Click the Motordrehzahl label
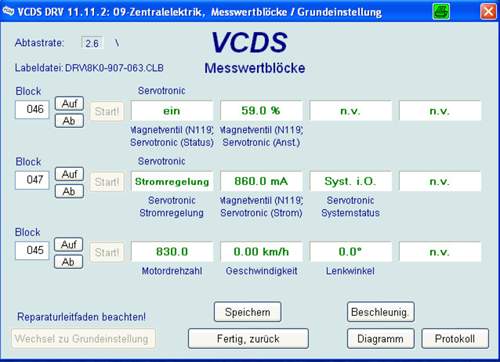The height and width of the screenshot is (362, 500). coord(172,271)
